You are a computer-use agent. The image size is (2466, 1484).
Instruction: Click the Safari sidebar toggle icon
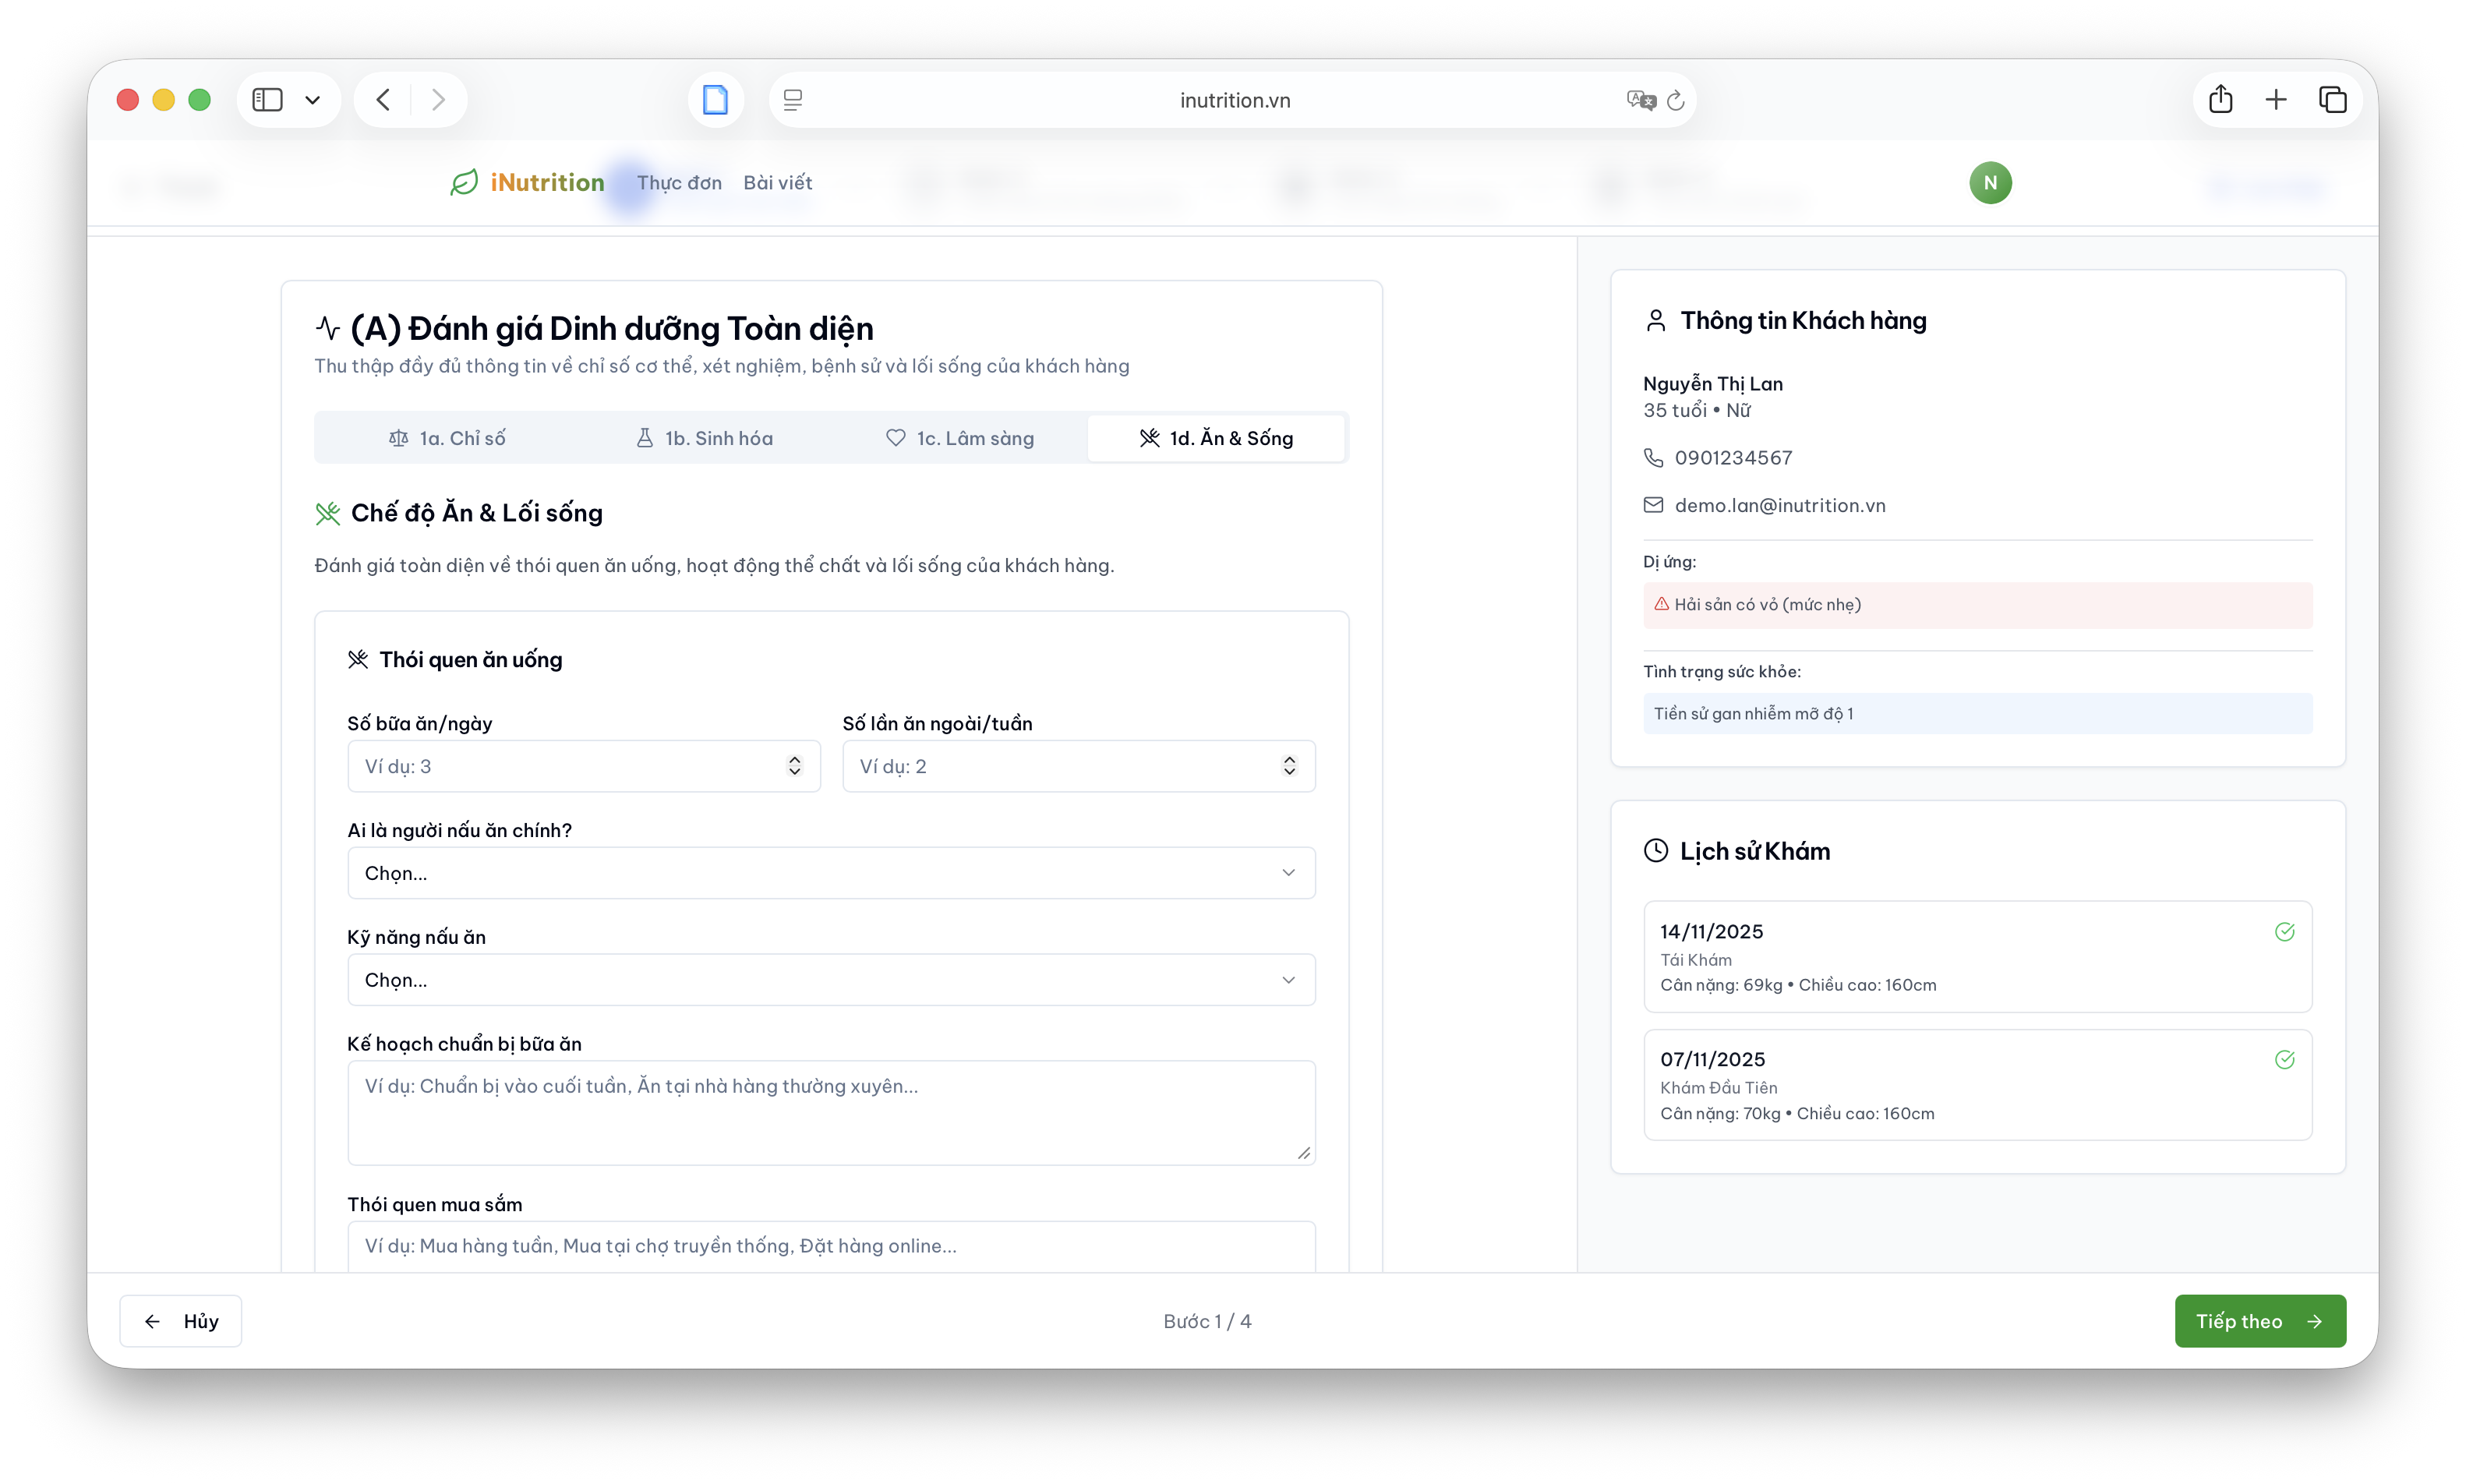pyautogui.click(x=267, y=100)
